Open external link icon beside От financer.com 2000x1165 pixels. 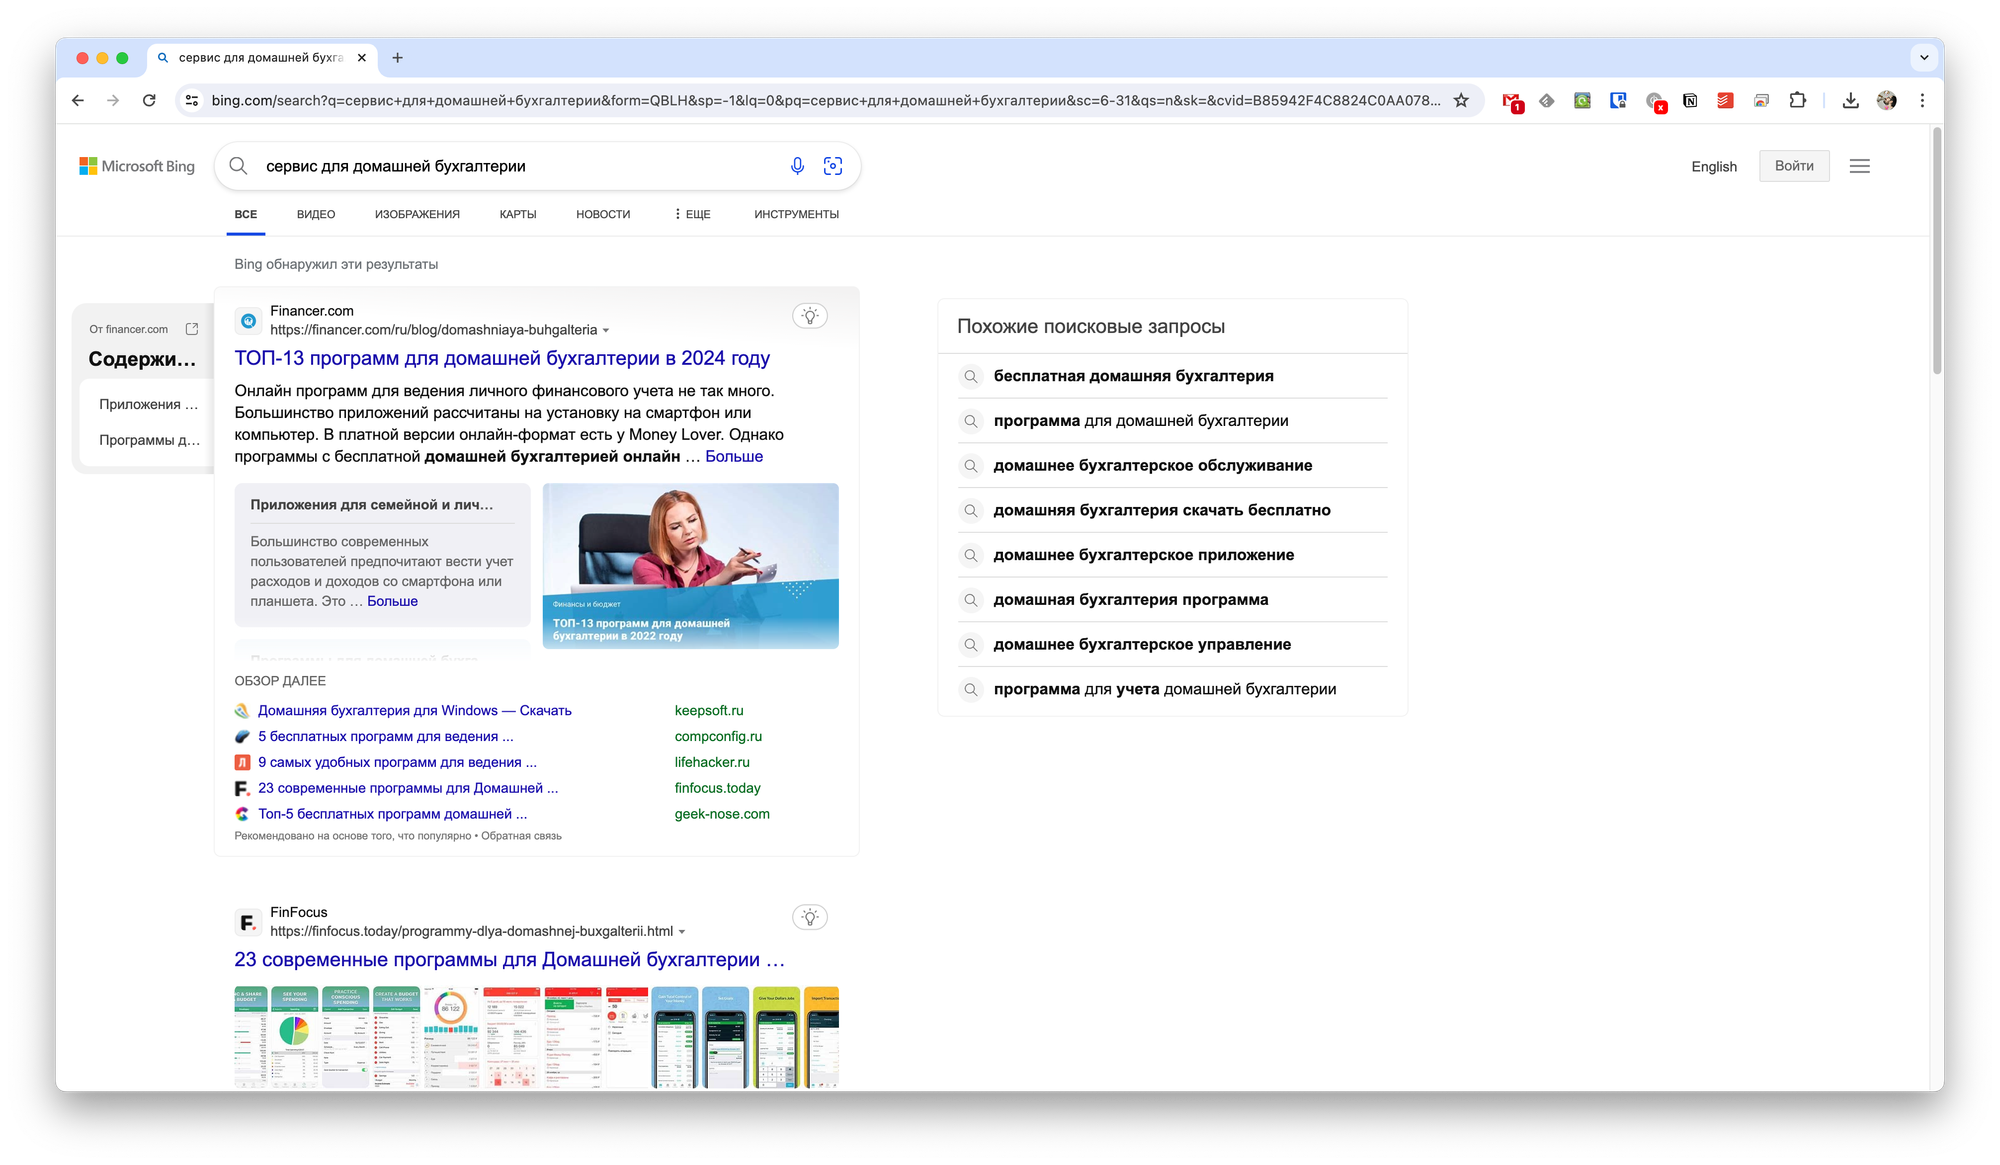pyautogui.click(x=192, y=329)
